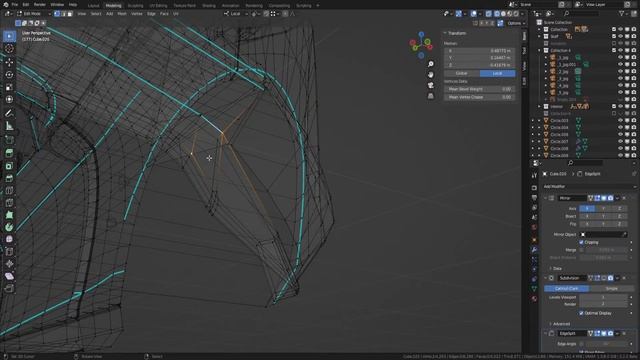Viewport: 640px width, 360px height.
Task: Toggle Mirror Axis X button
Action: coord(587,209)
